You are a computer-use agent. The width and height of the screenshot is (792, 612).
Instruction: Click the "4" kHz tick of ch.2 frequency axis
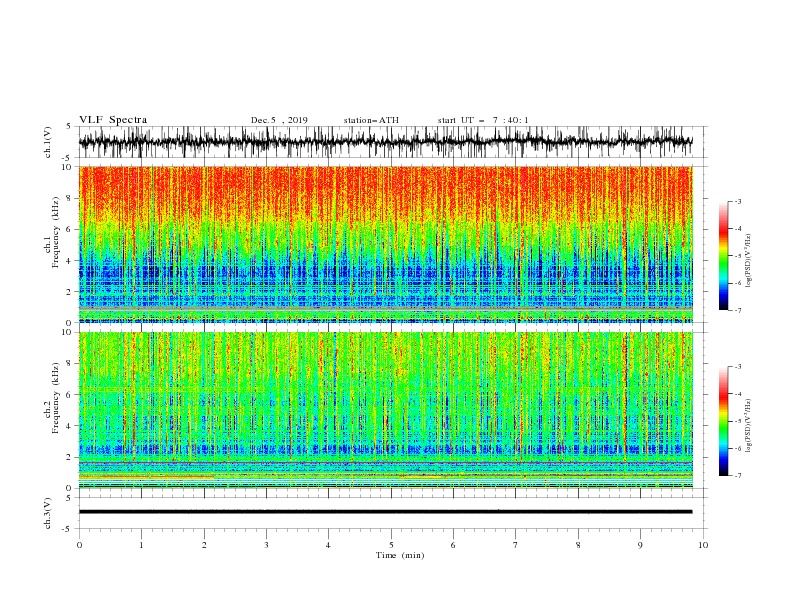point(69,426)
